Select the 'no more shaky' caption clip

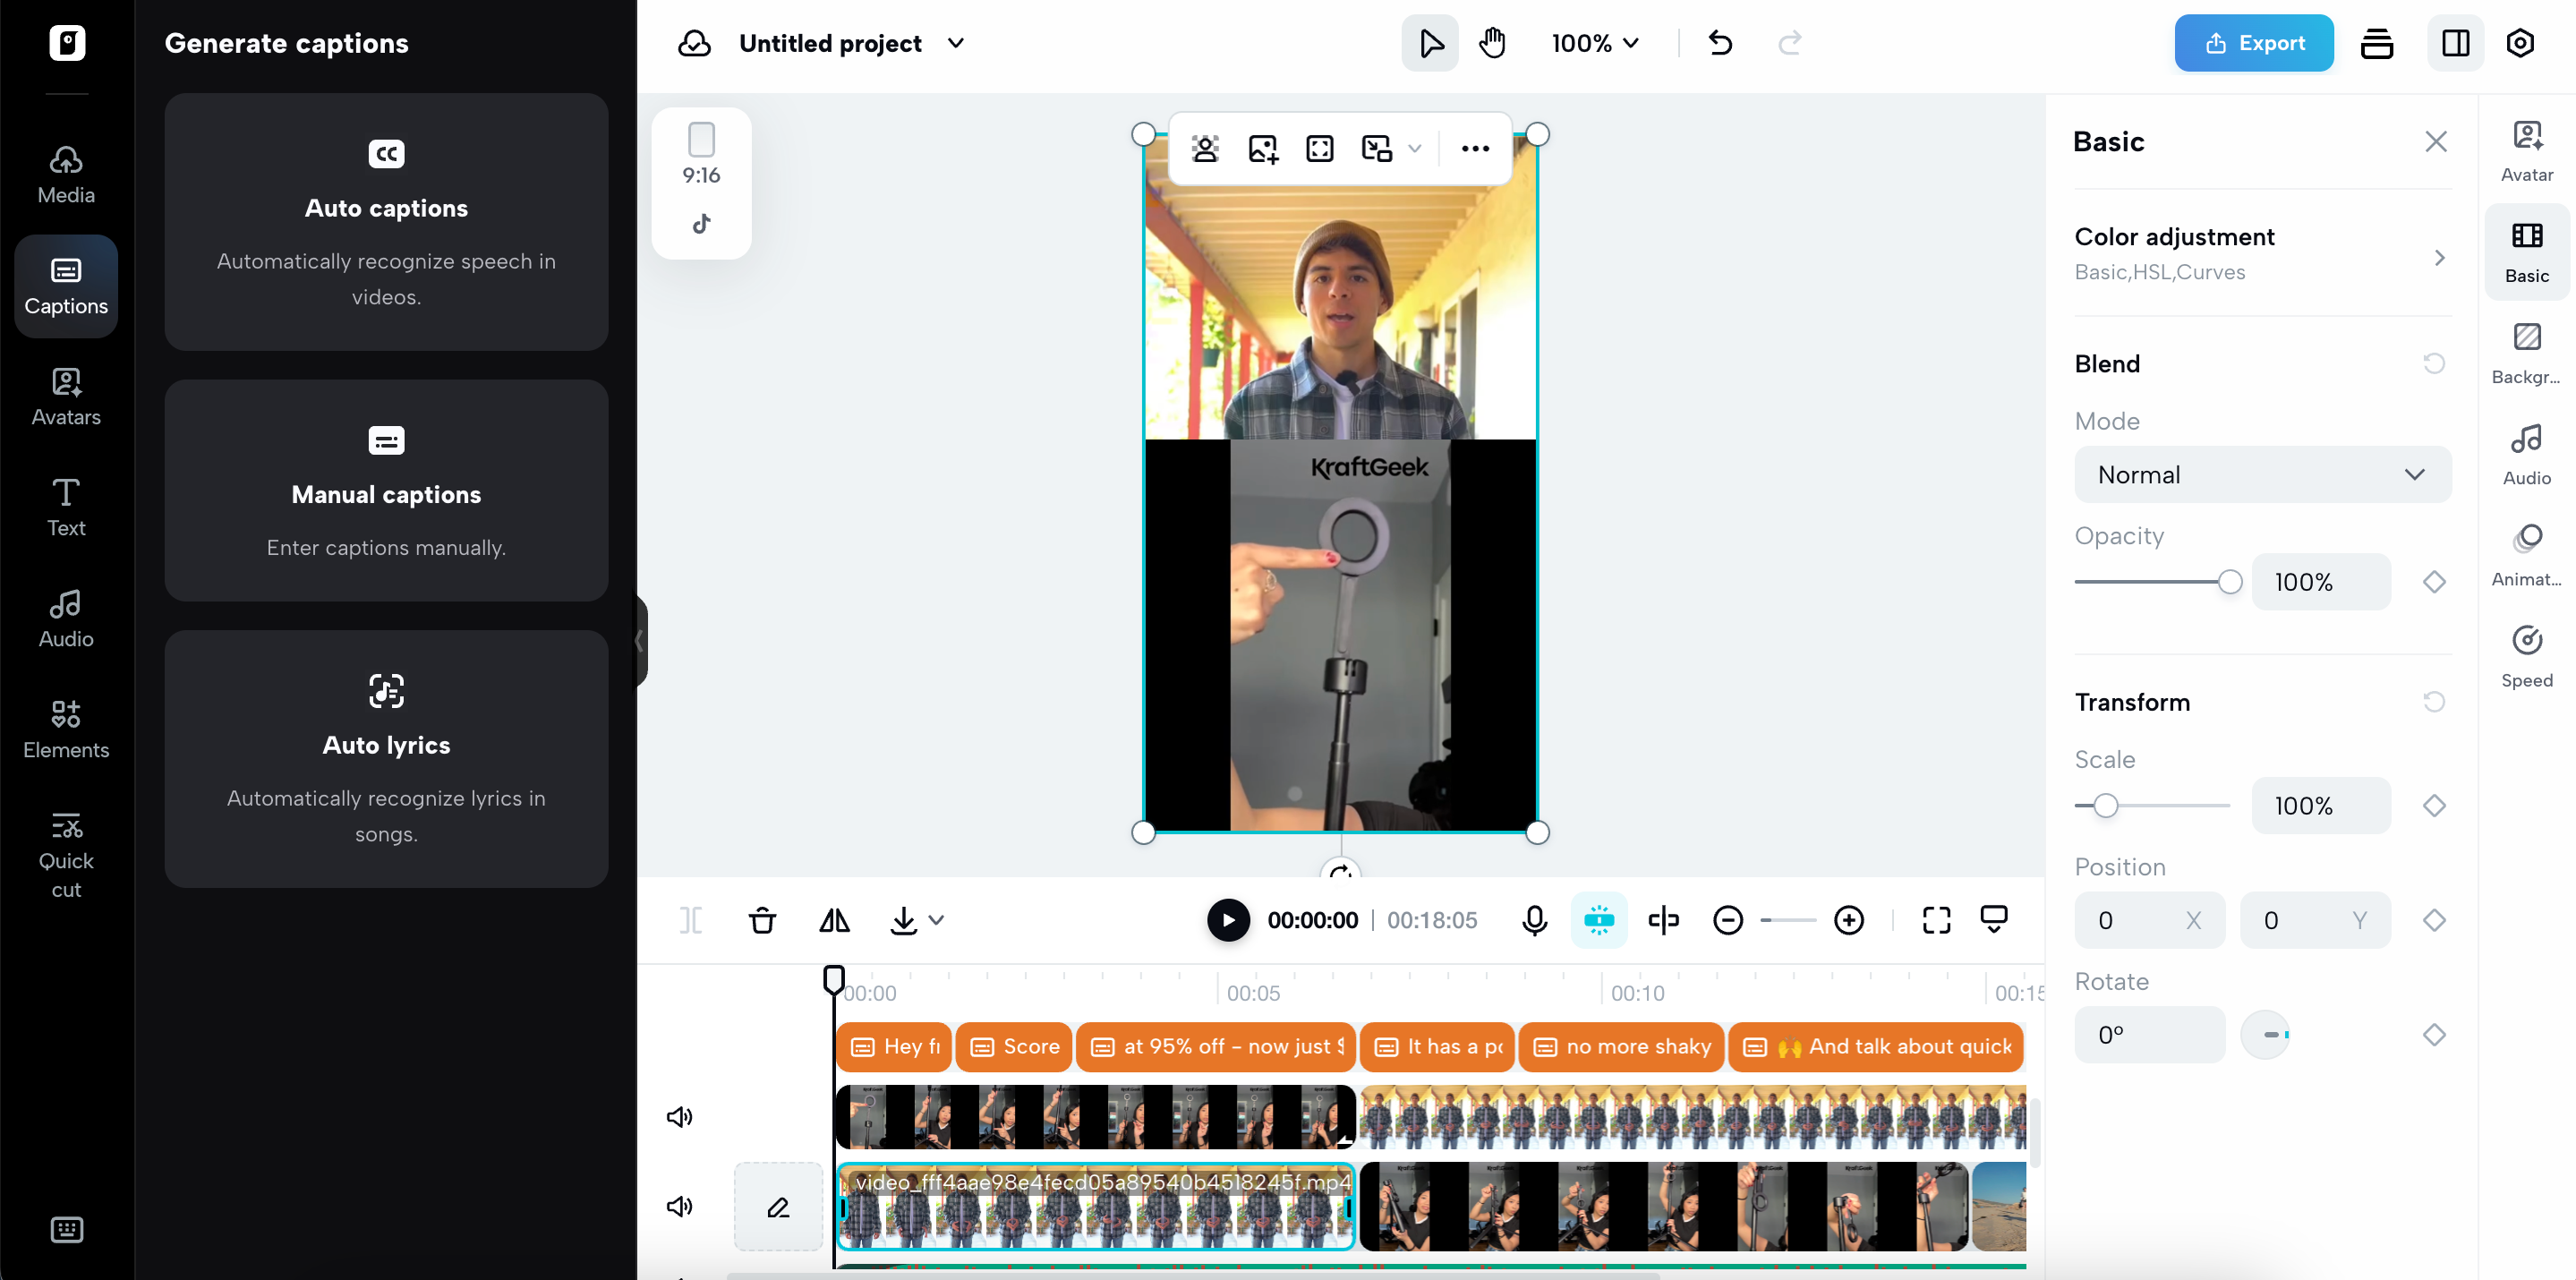coord(1621,1046)
